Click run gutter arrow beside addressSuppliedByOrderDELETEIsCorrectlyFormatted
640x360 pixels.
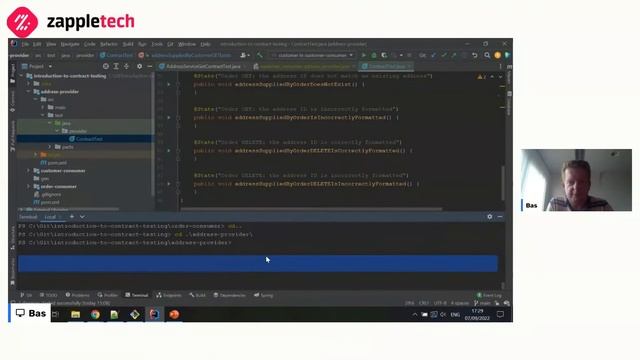point(169,151)
